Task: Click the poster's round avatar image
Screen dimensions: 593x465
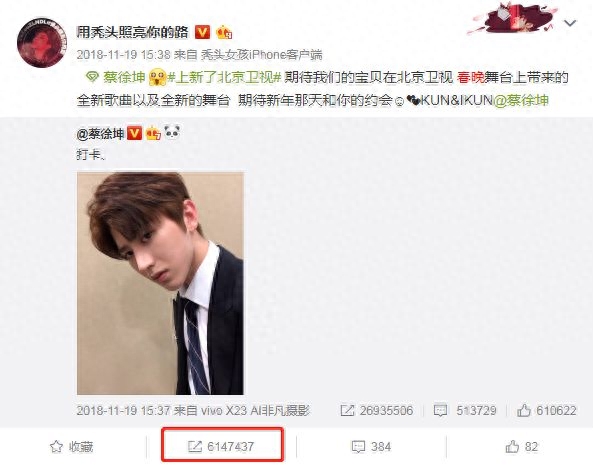Action: (x=42, y=42)
